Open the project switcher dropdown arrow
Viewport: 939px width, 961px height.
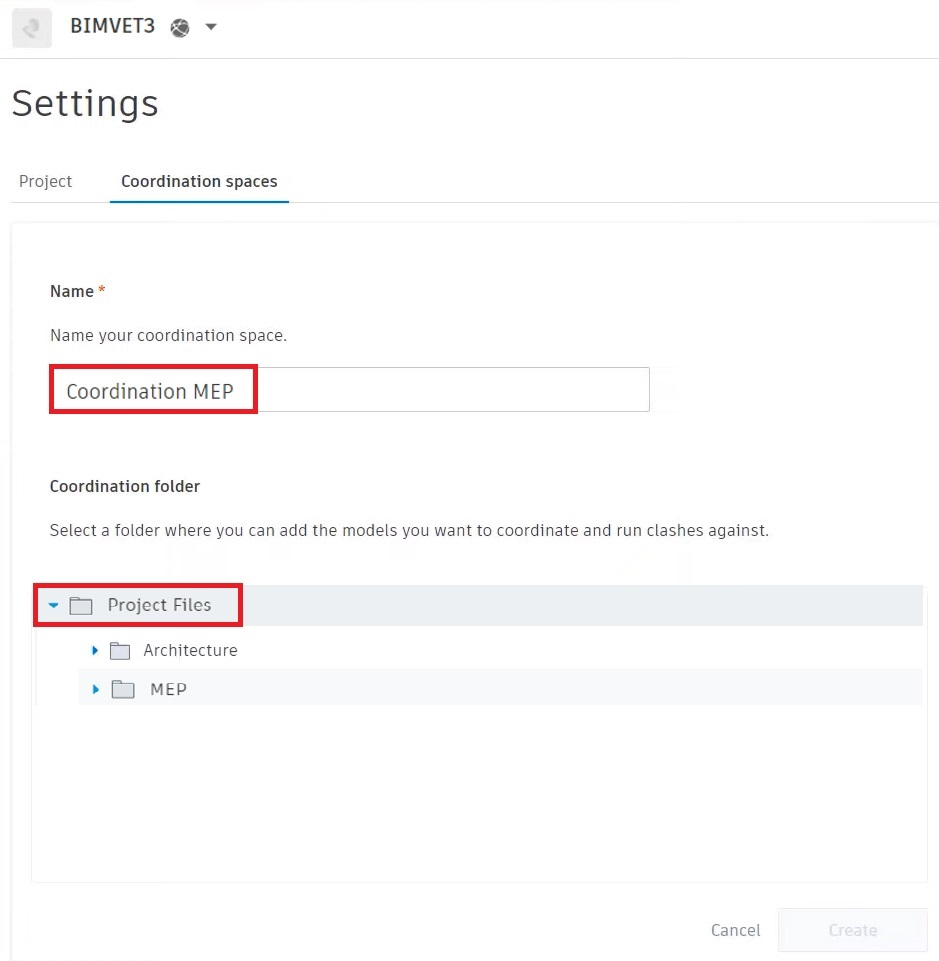click(211, 27)
